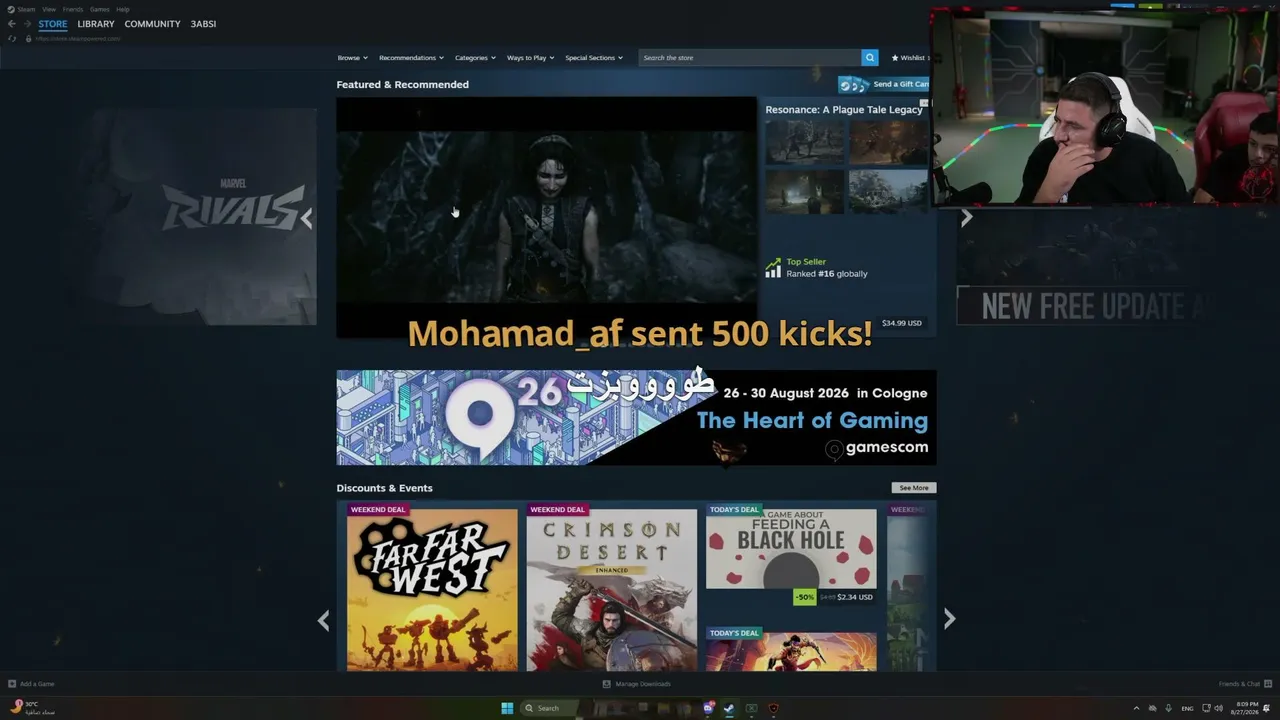Open the Wishlist link
The image size is (1280, 720).
(x=909, y=58)
